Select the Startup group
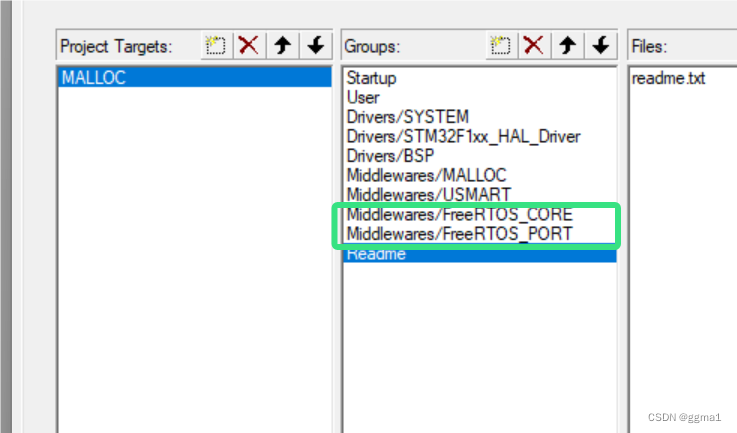The width and height of the screenshot is (737, 433). click(479, 78)
